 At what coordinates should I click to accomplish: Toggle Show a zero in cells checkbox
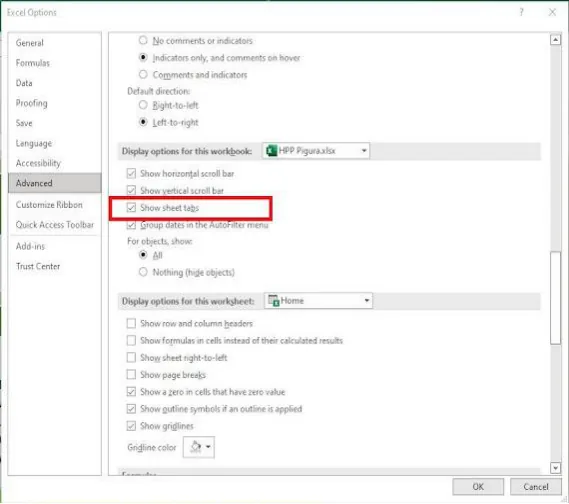(131, 392)
